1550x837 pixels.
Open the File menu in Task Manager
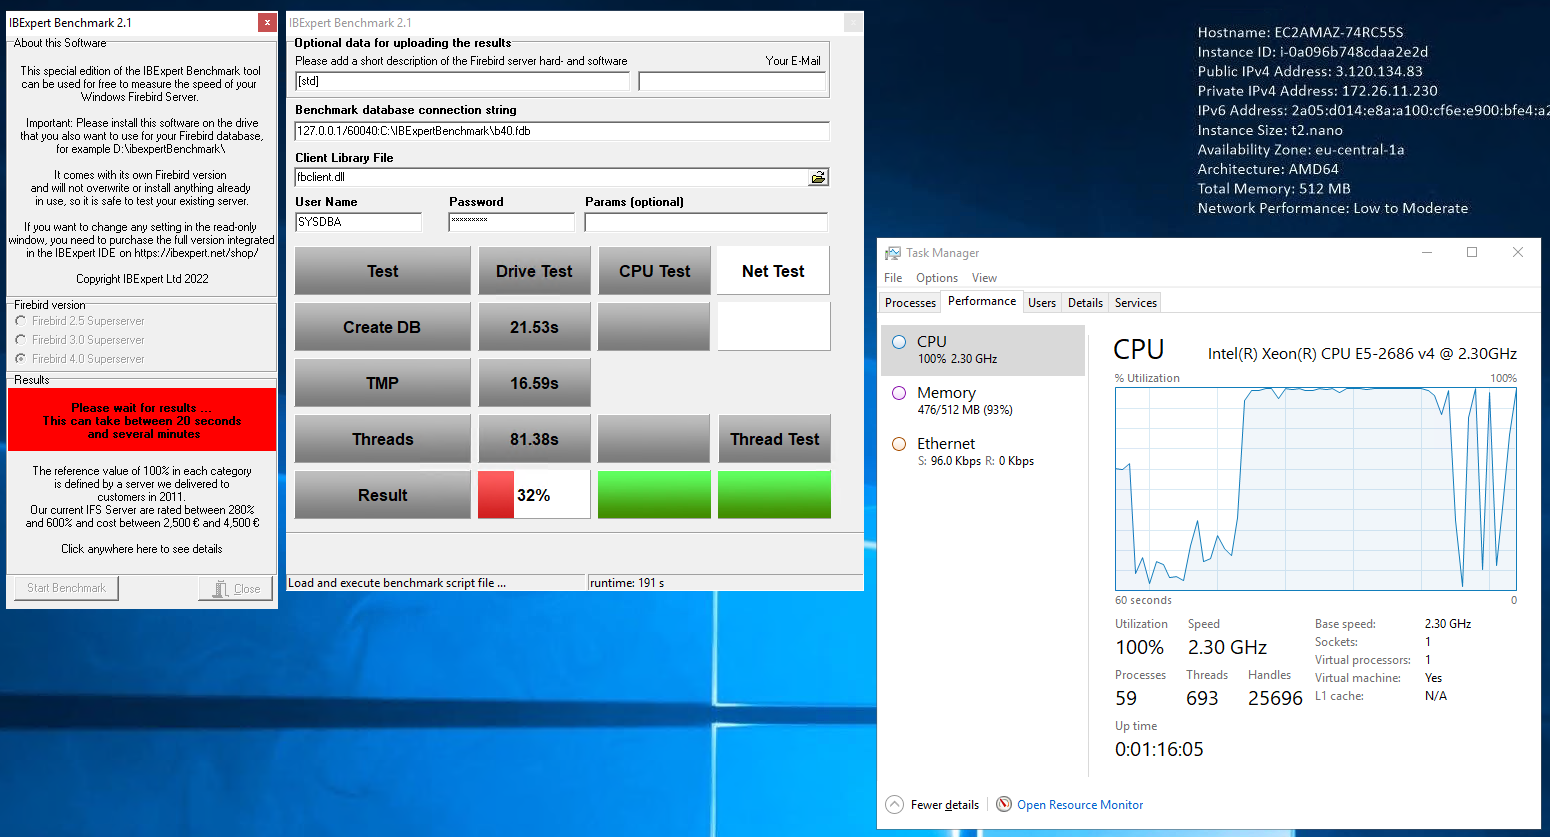(x=893, y=278)
